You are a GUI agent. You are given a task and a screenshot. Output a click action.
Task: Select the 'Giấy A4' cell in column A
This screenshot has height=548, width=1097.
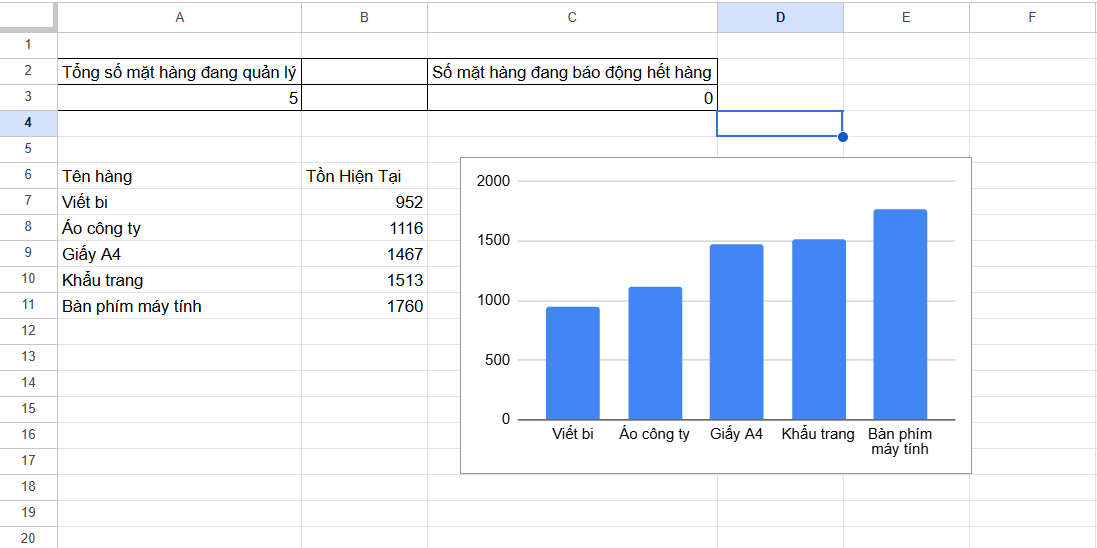coord(180,253)
